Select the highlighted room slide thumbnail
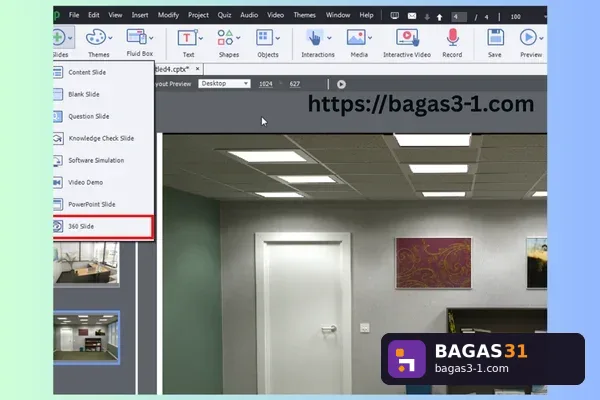The width and height of the screenshot is (600, 400). [86, 338]
